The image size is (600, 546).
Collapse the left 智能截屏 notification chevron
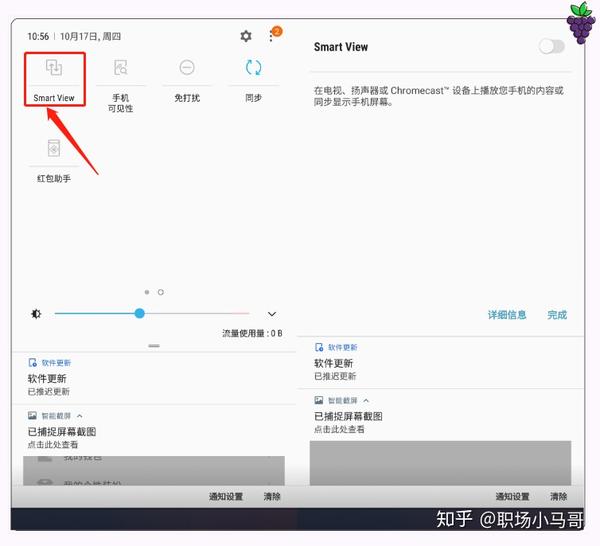tap(80, 416)
